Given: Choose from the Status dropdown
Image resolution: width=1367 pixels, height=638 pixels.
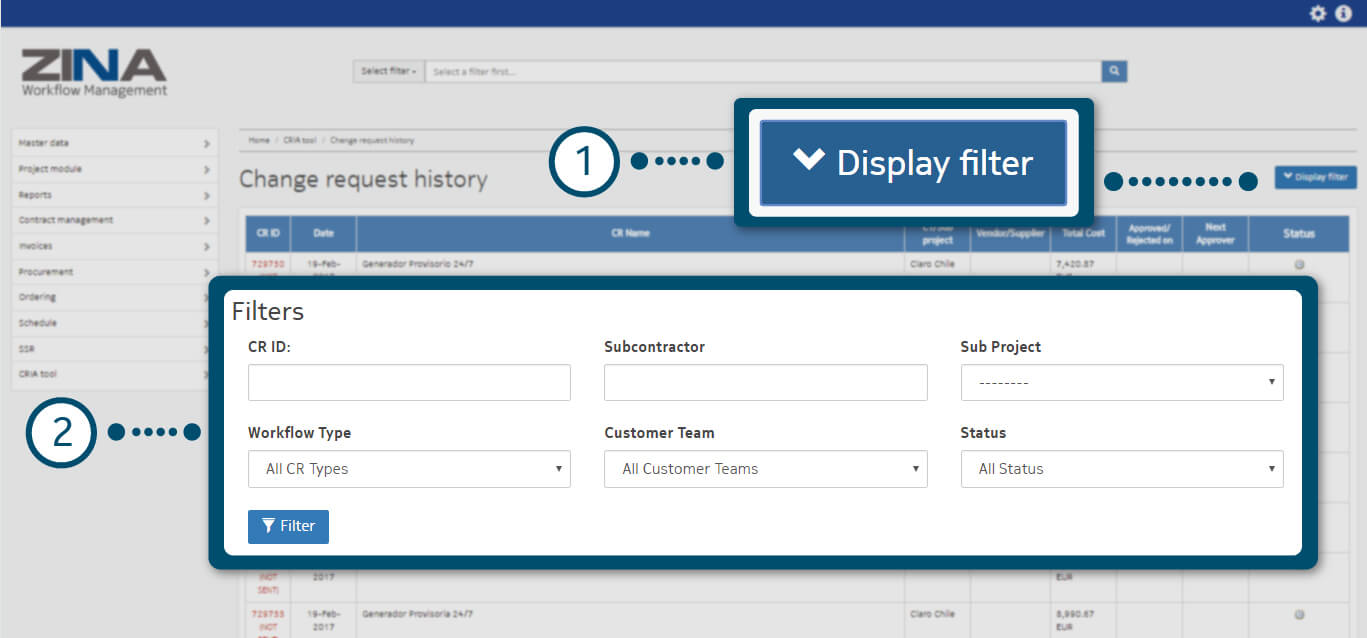Looking at the screenshot, I should [x=1121, y=468].
